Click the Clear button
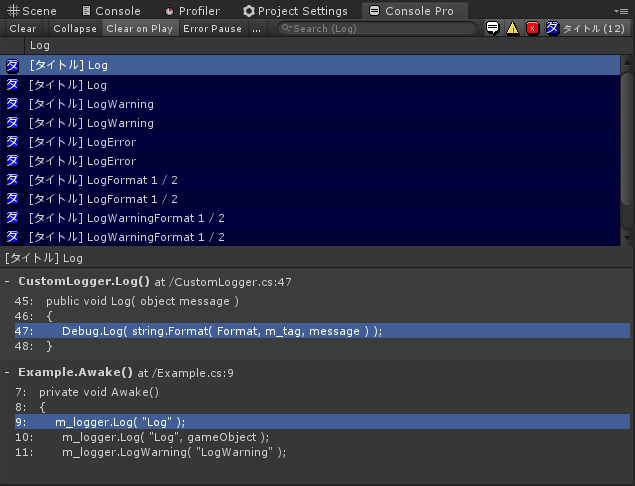This screenshot has width=635, height=486. [23, 28]
